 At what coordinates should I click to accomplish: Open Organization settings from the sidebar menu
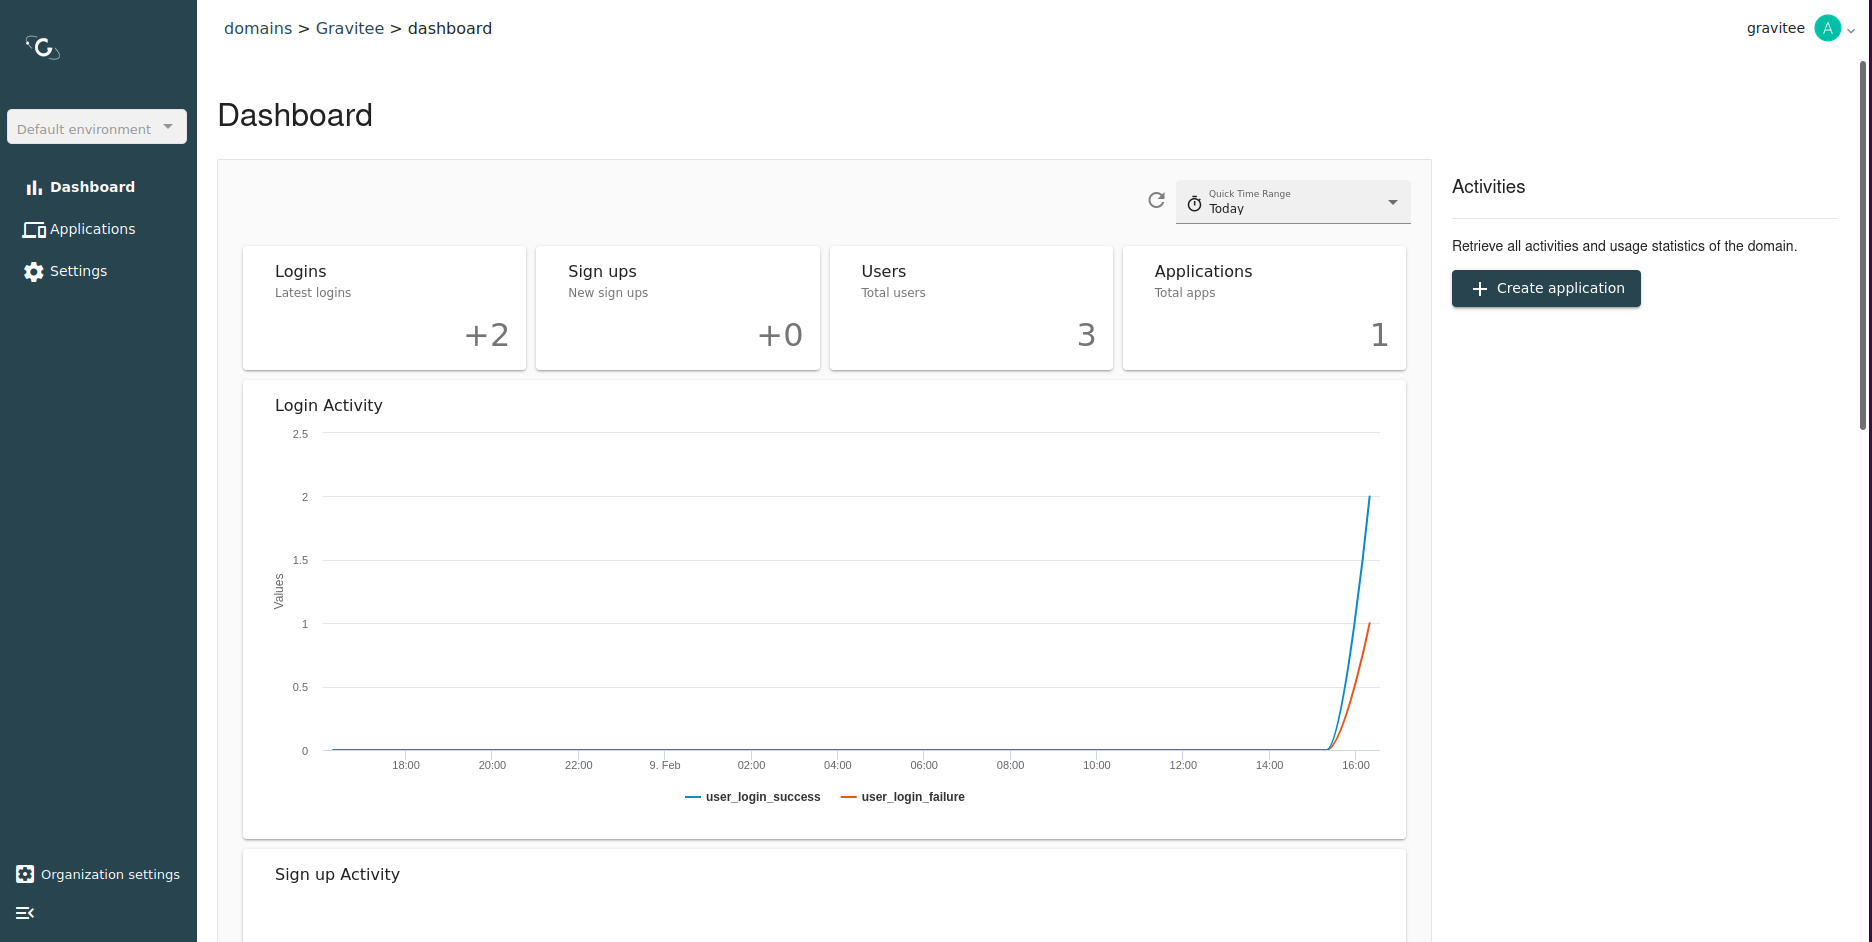pos(110,873)
